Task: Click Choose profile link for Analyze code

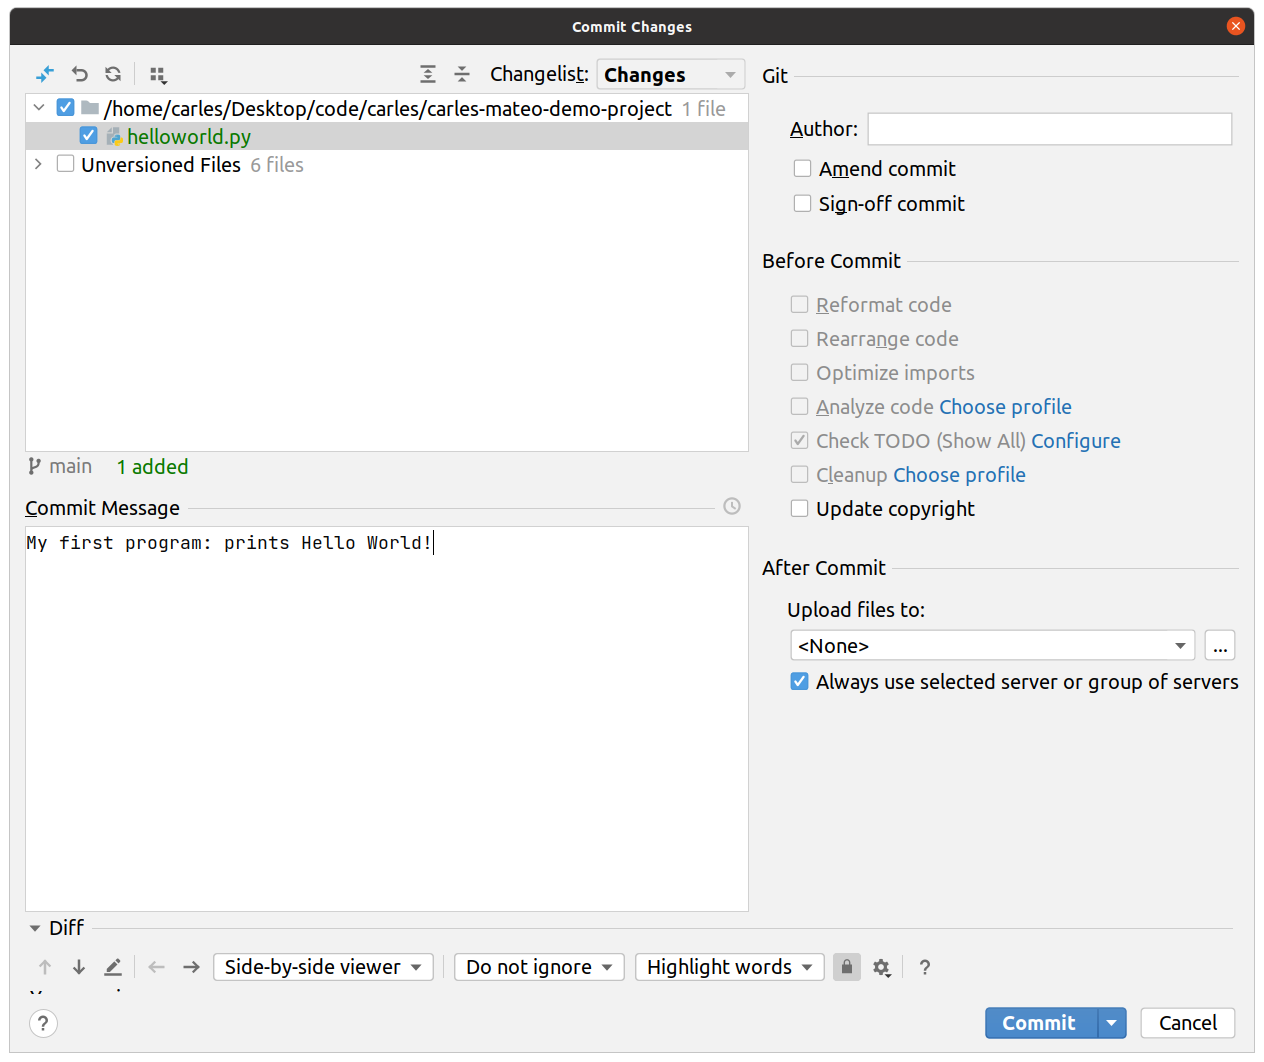Action: pyautogui.click(x=1006, y=407)
